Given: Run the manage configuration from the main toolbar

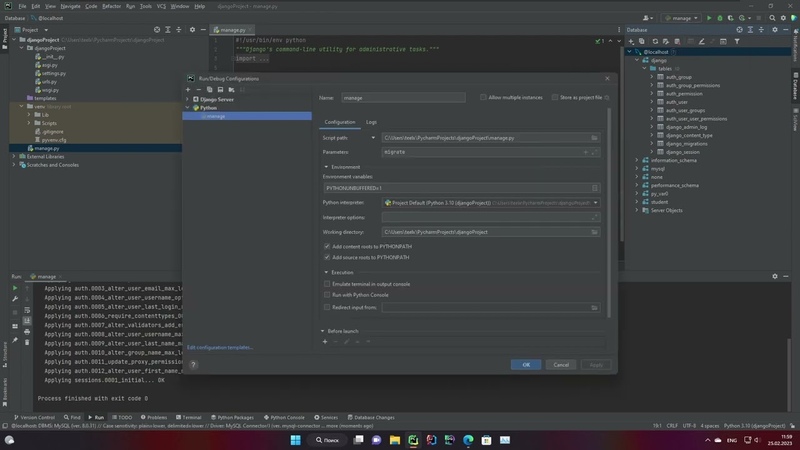Looking at the screenshot, I should point(709,18).
